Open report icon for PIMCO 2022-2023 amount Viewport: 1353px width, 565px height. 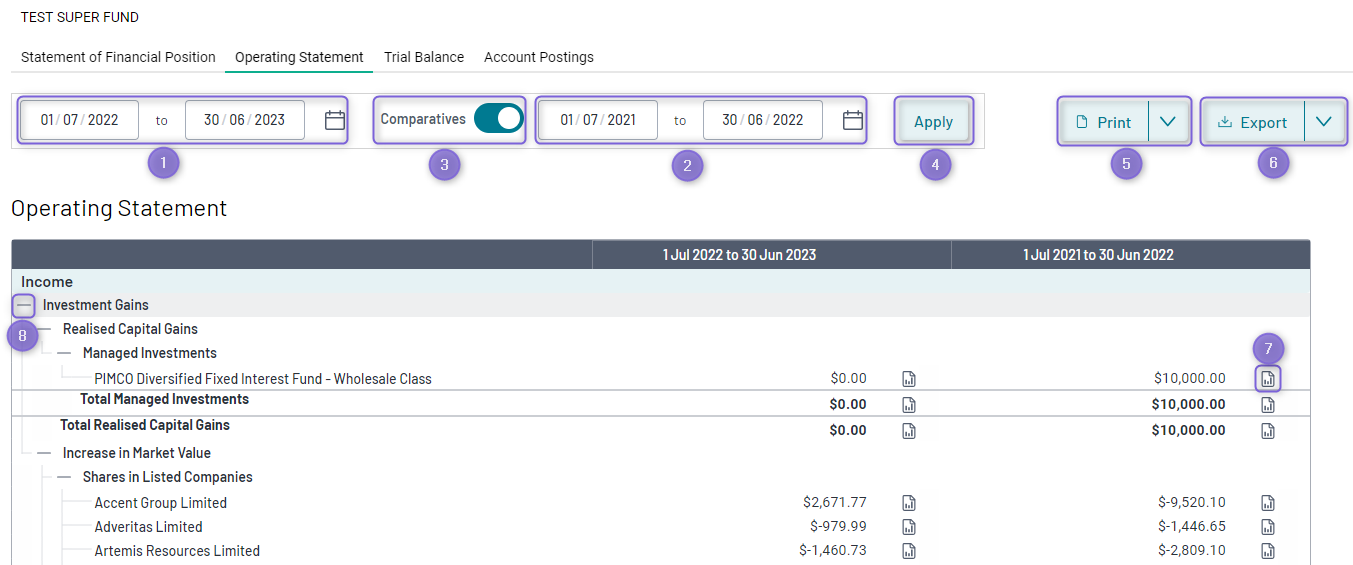click(909, 379)
